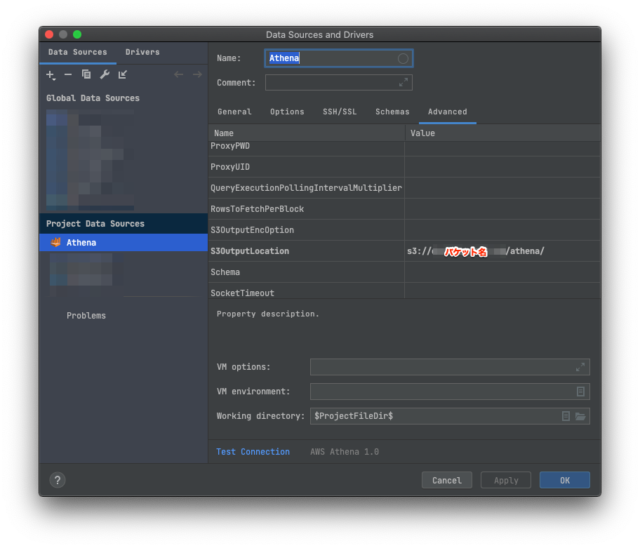Browse folder for Working directory
Screen dimensions: 640x548
580,416
